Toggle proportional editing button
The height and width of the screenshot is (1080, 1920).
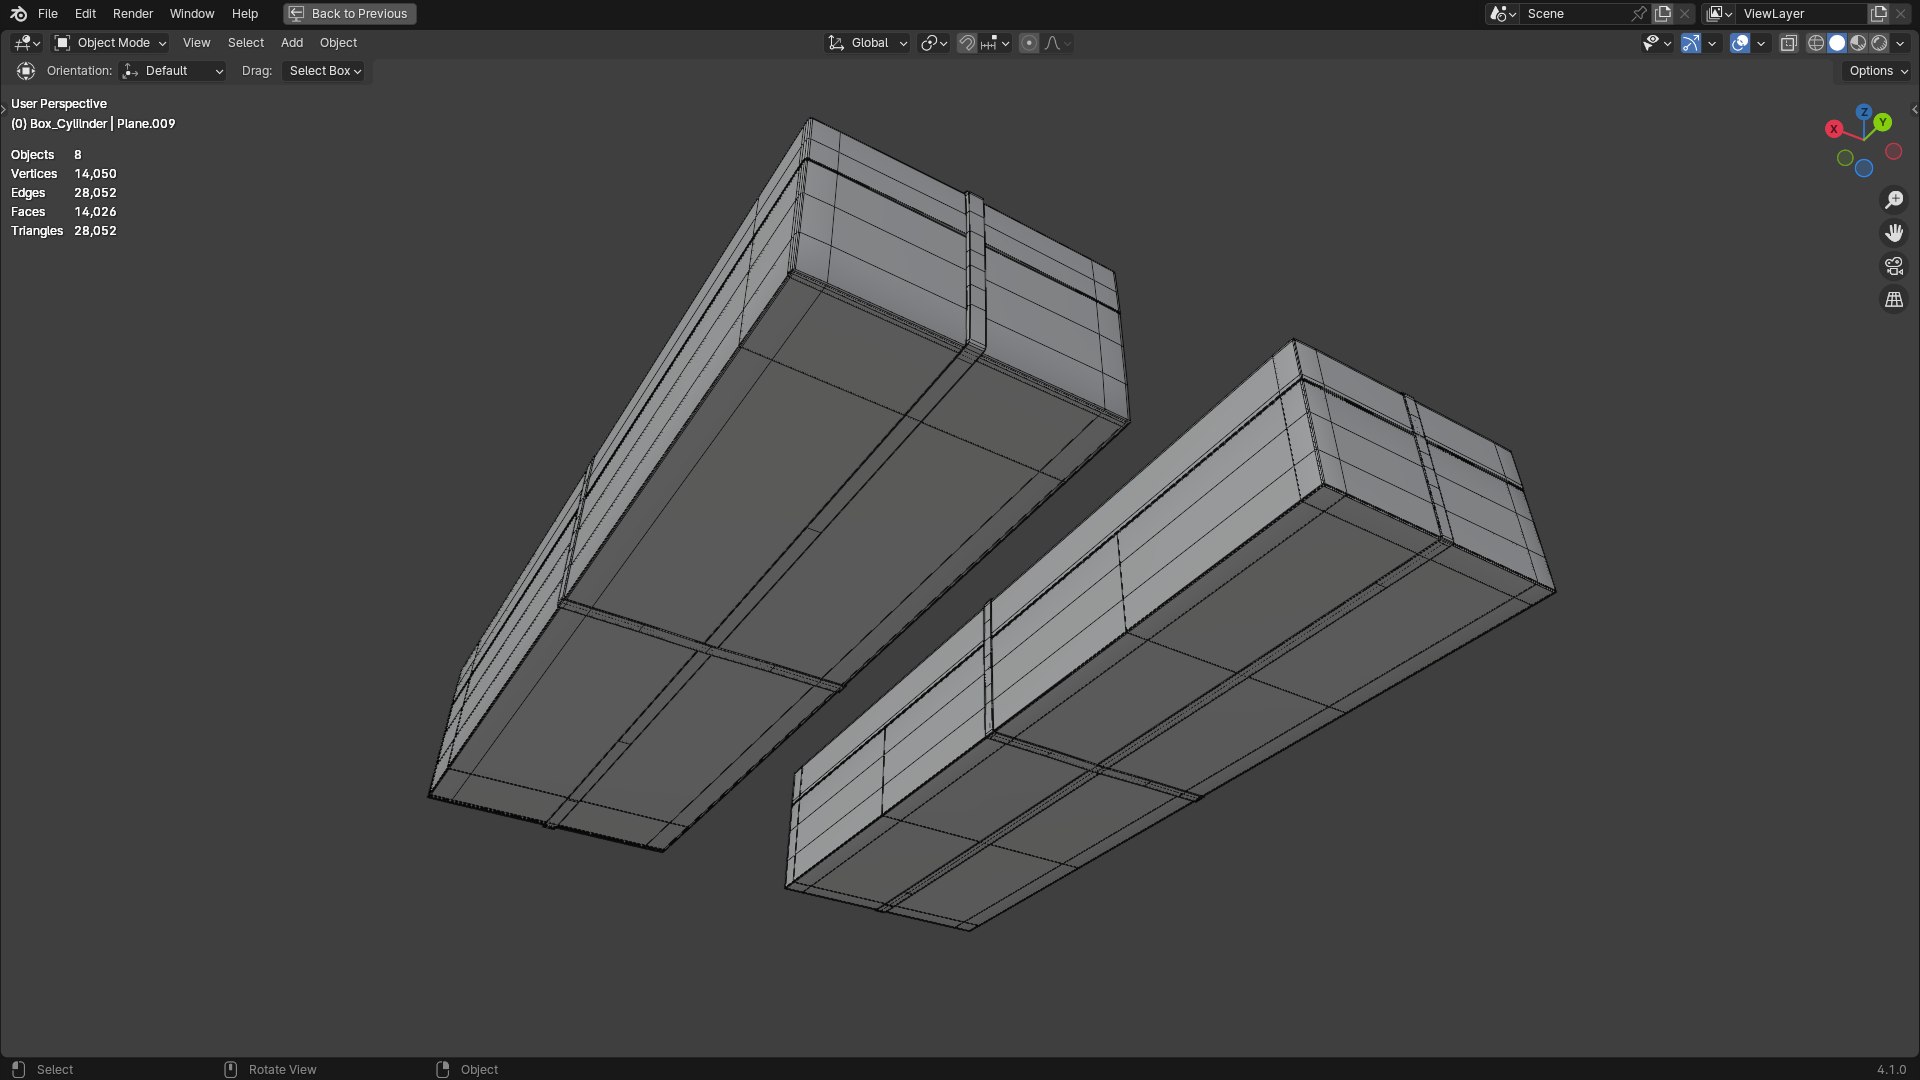click(x=1029, y=43)
